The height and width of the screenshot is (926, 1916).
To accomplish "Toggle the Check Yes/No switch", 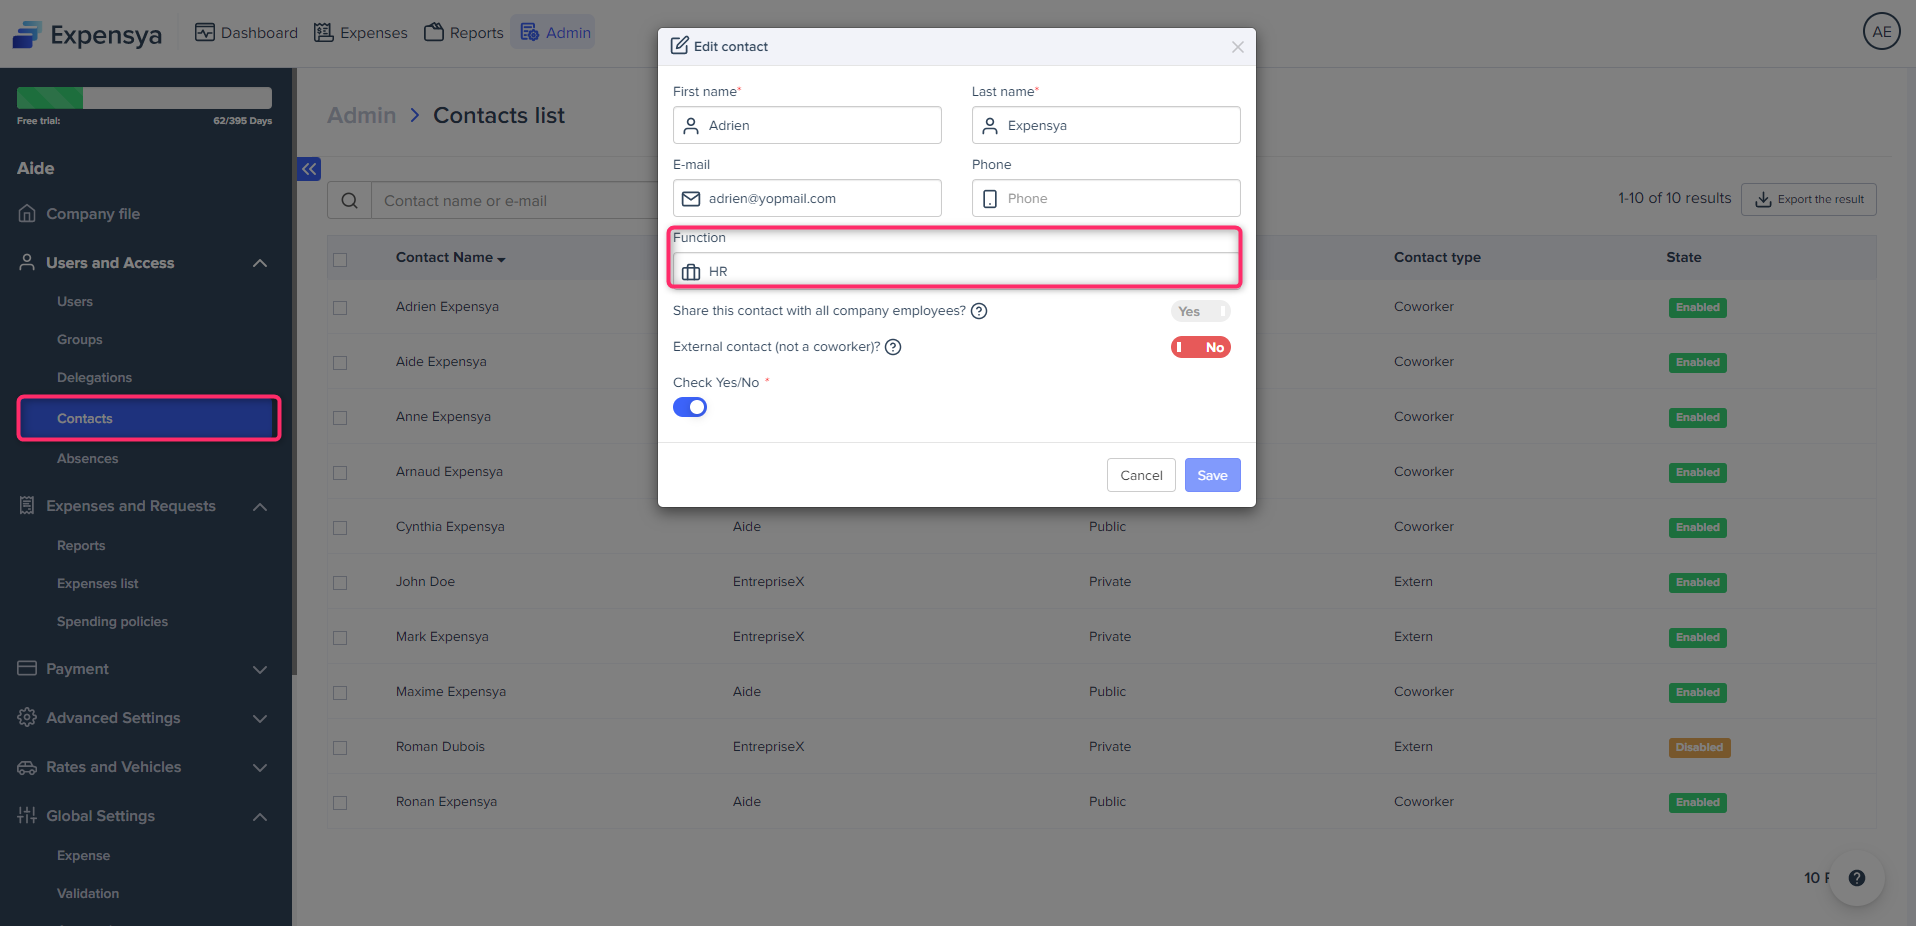I will [x=690, y=407].
